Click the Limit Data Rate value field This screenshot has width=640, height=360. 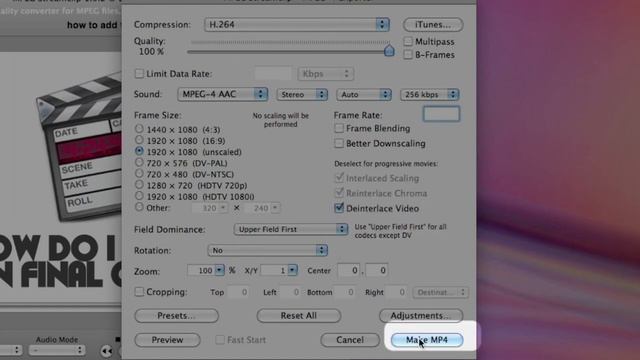[x=273, y=73]
